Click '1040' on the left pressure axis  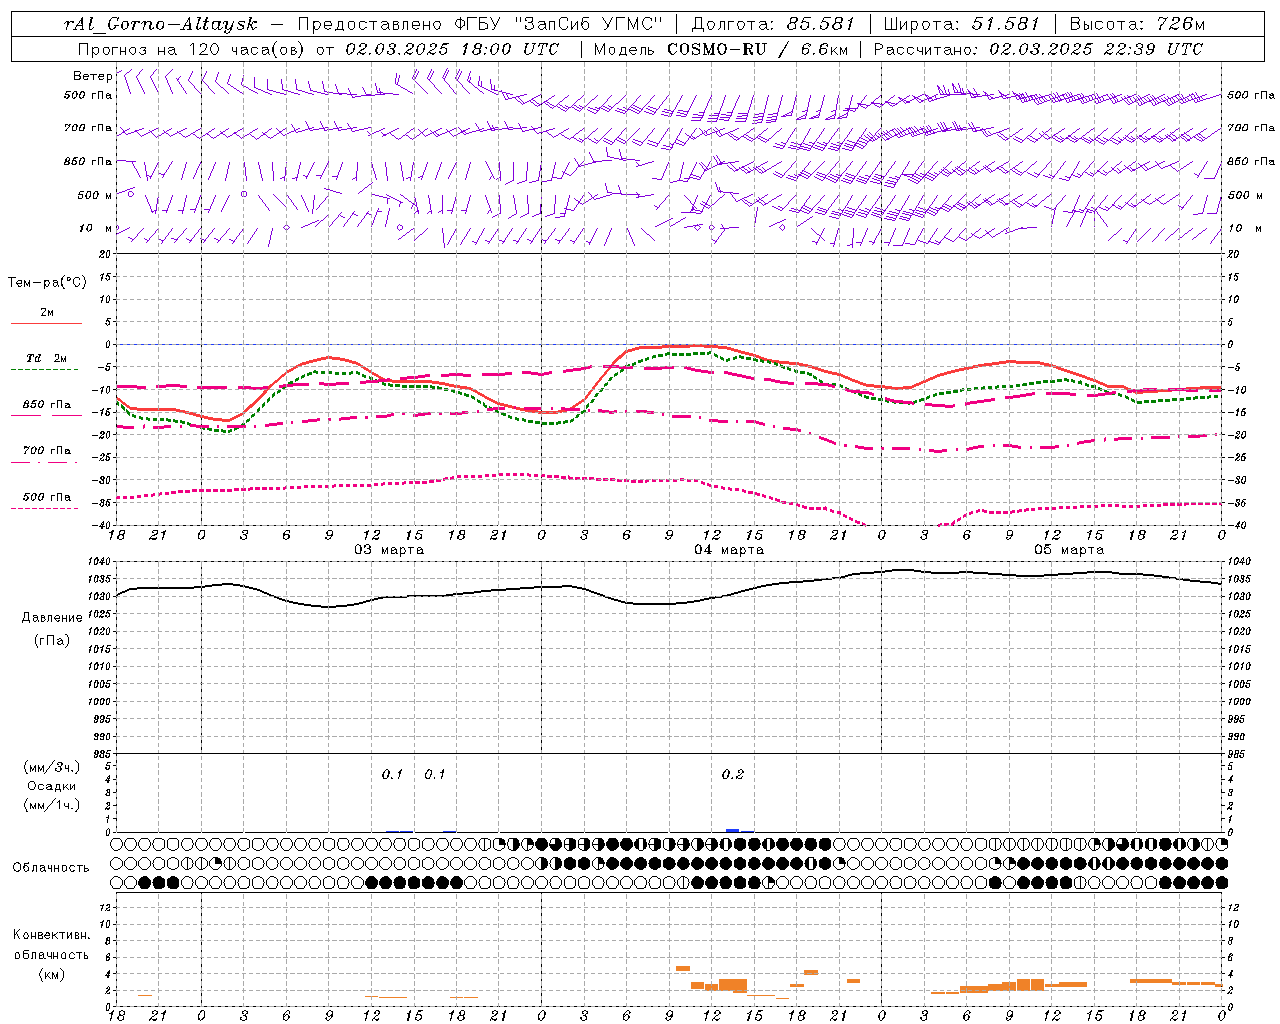click(x=100, y=562)
